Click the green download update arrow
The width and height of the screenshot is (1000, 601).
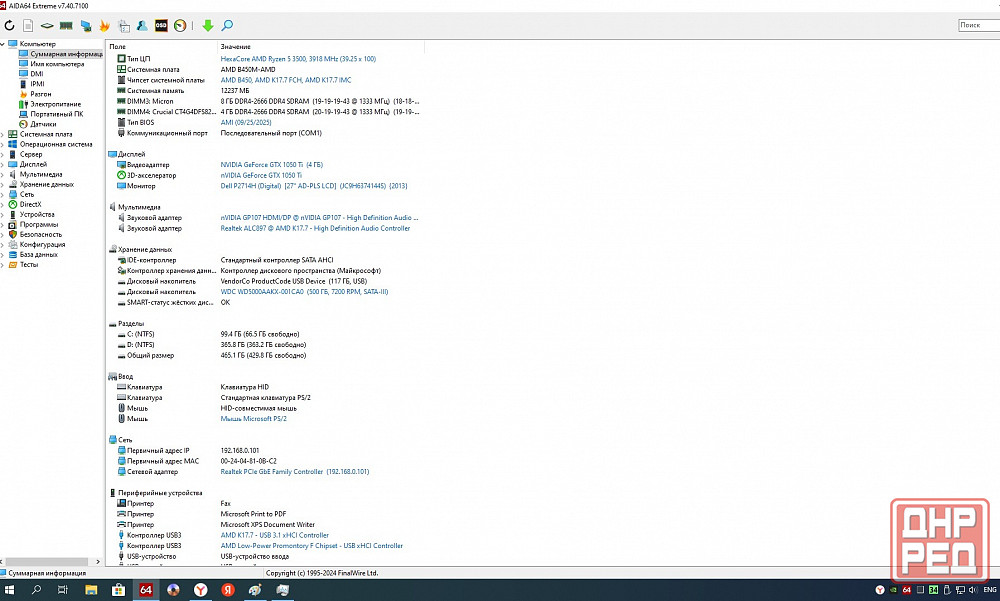coord(208,25)
